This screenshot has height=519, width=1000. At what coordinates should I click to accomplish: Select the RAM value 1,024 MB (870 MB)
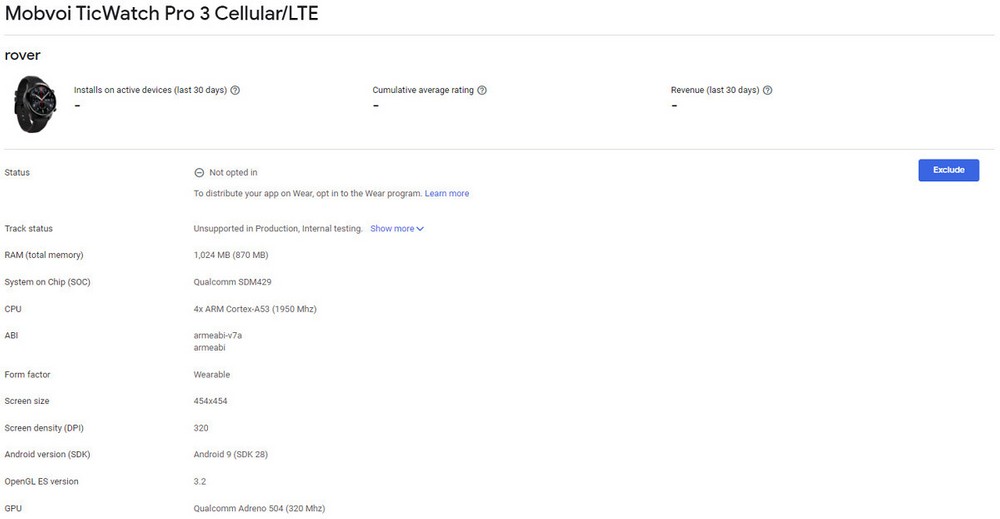point(231,255)
